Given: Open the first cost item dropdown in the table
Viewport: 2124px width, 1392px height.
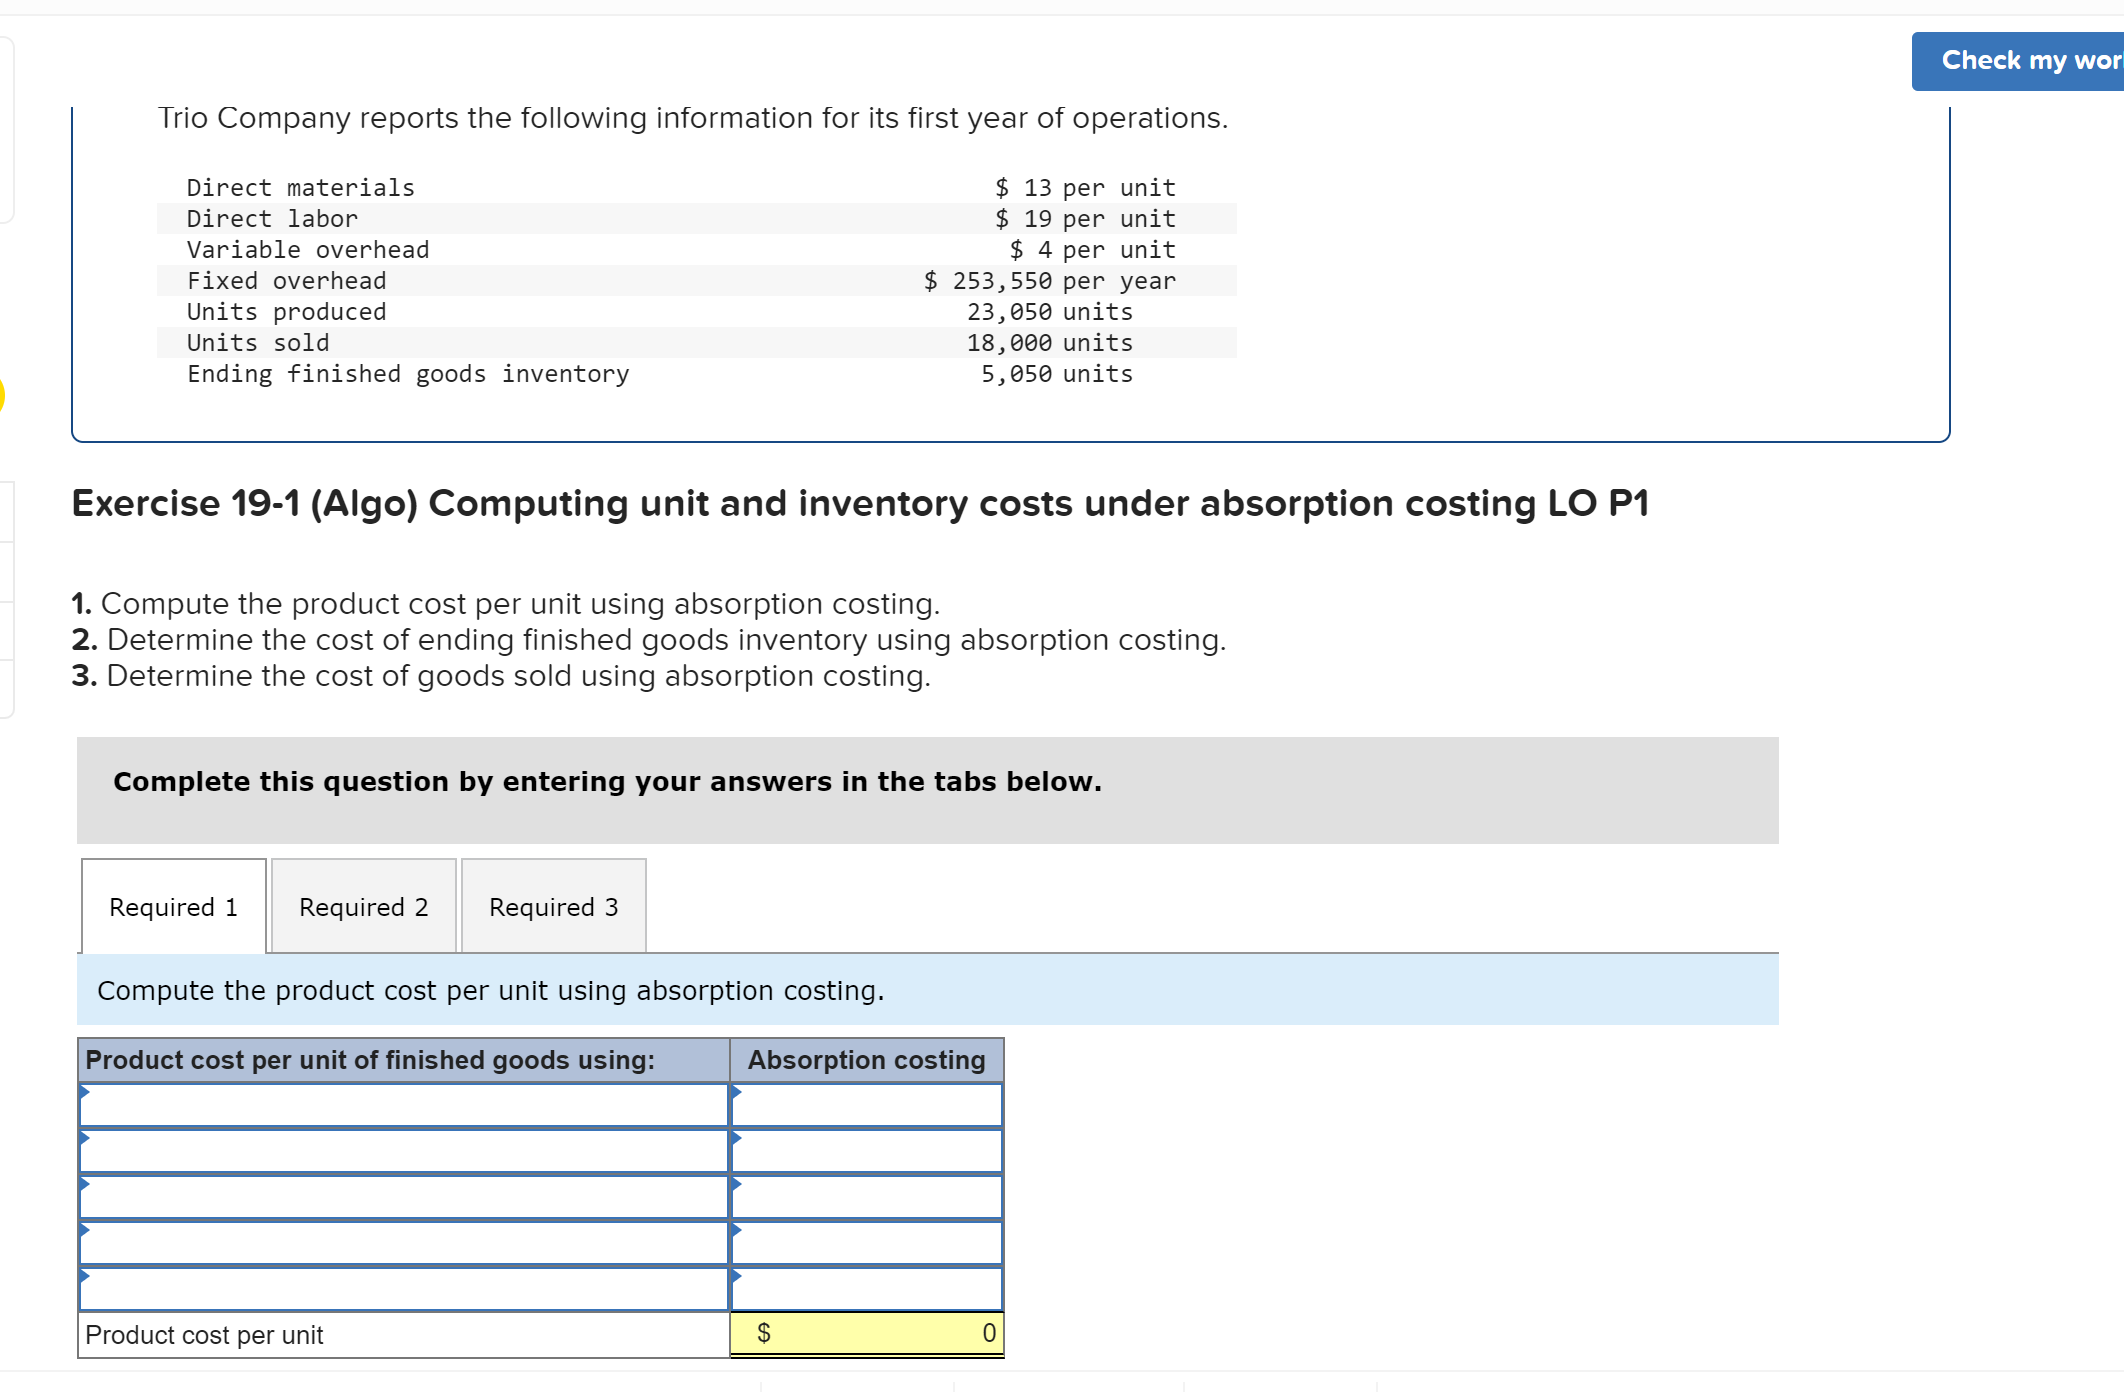Looking at the screenshot, I should coord(400,1105).
